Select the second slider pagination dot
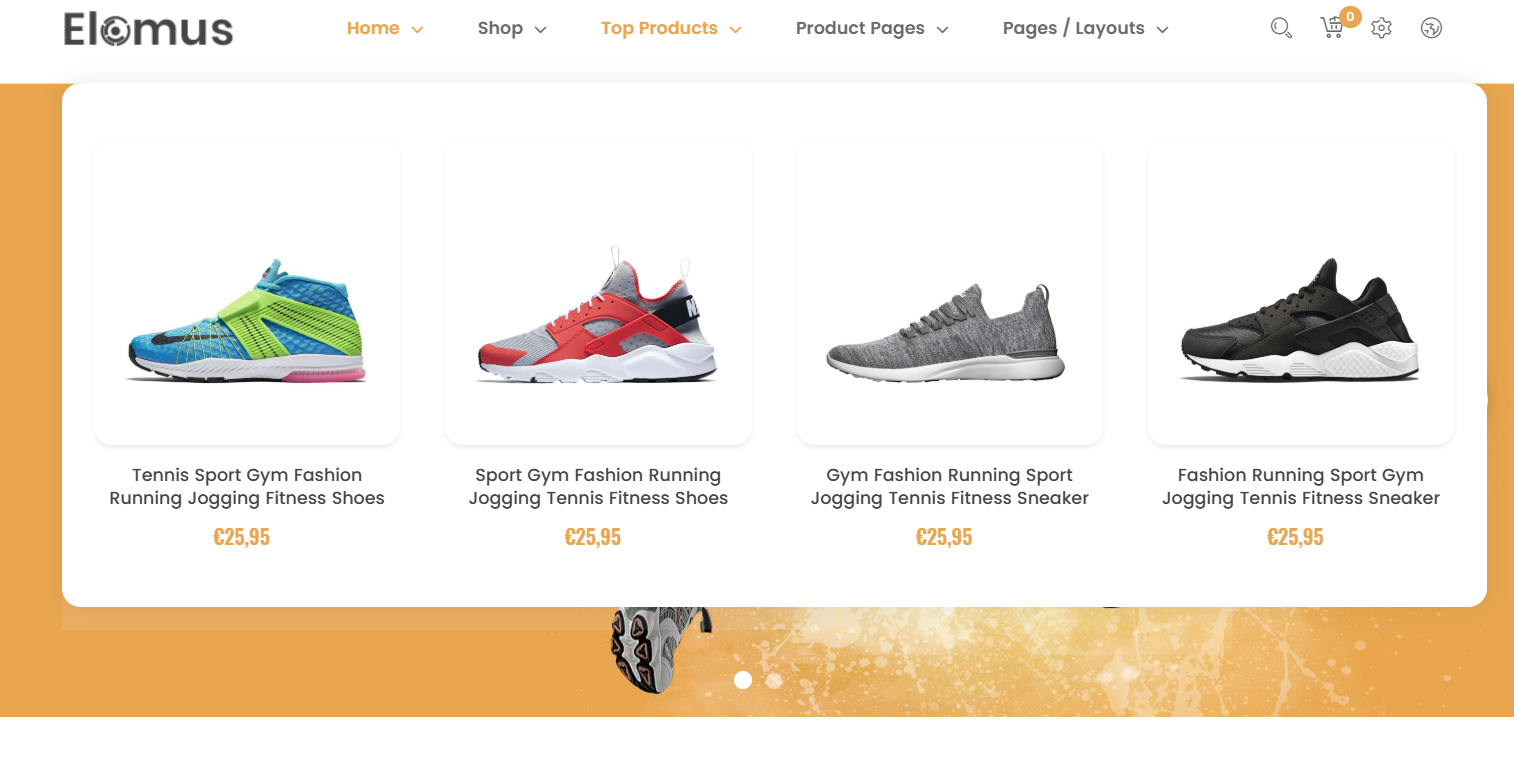Viewport: 1514px width, 761px height. click(x=773, y=680)
